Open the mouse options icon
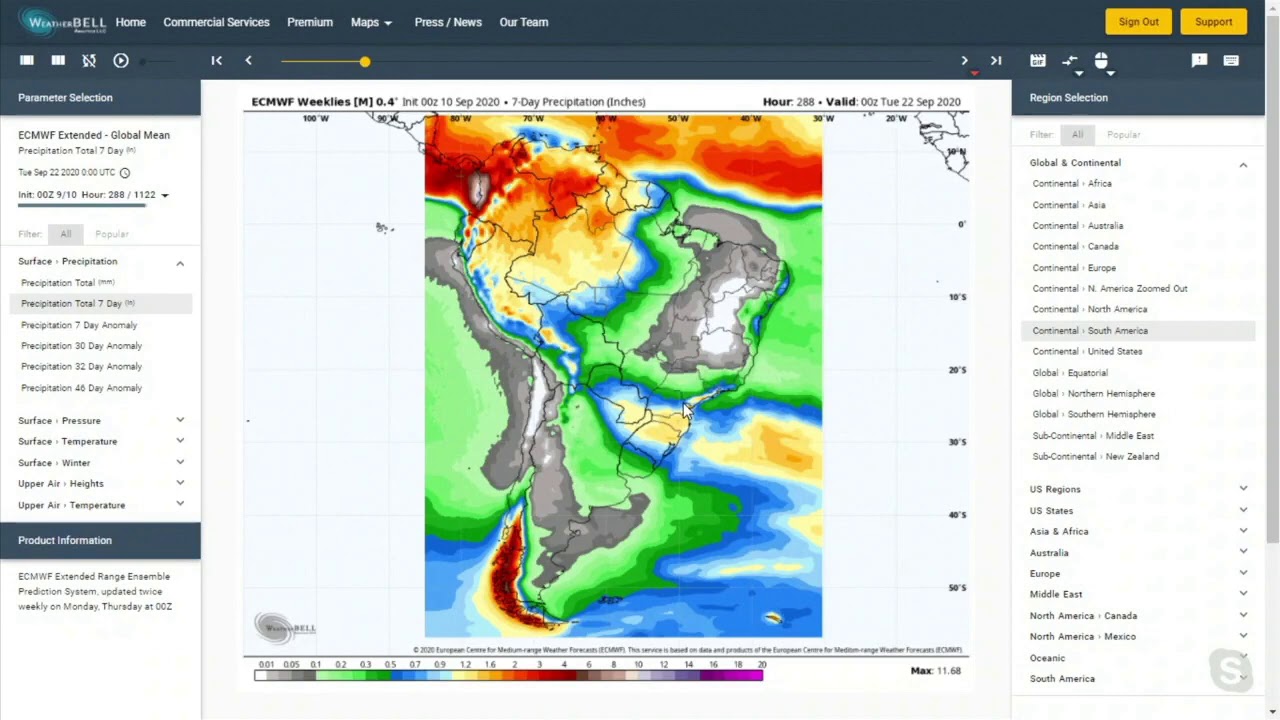This screenshot has width=1280, height=720. (x=1101, y=61)
